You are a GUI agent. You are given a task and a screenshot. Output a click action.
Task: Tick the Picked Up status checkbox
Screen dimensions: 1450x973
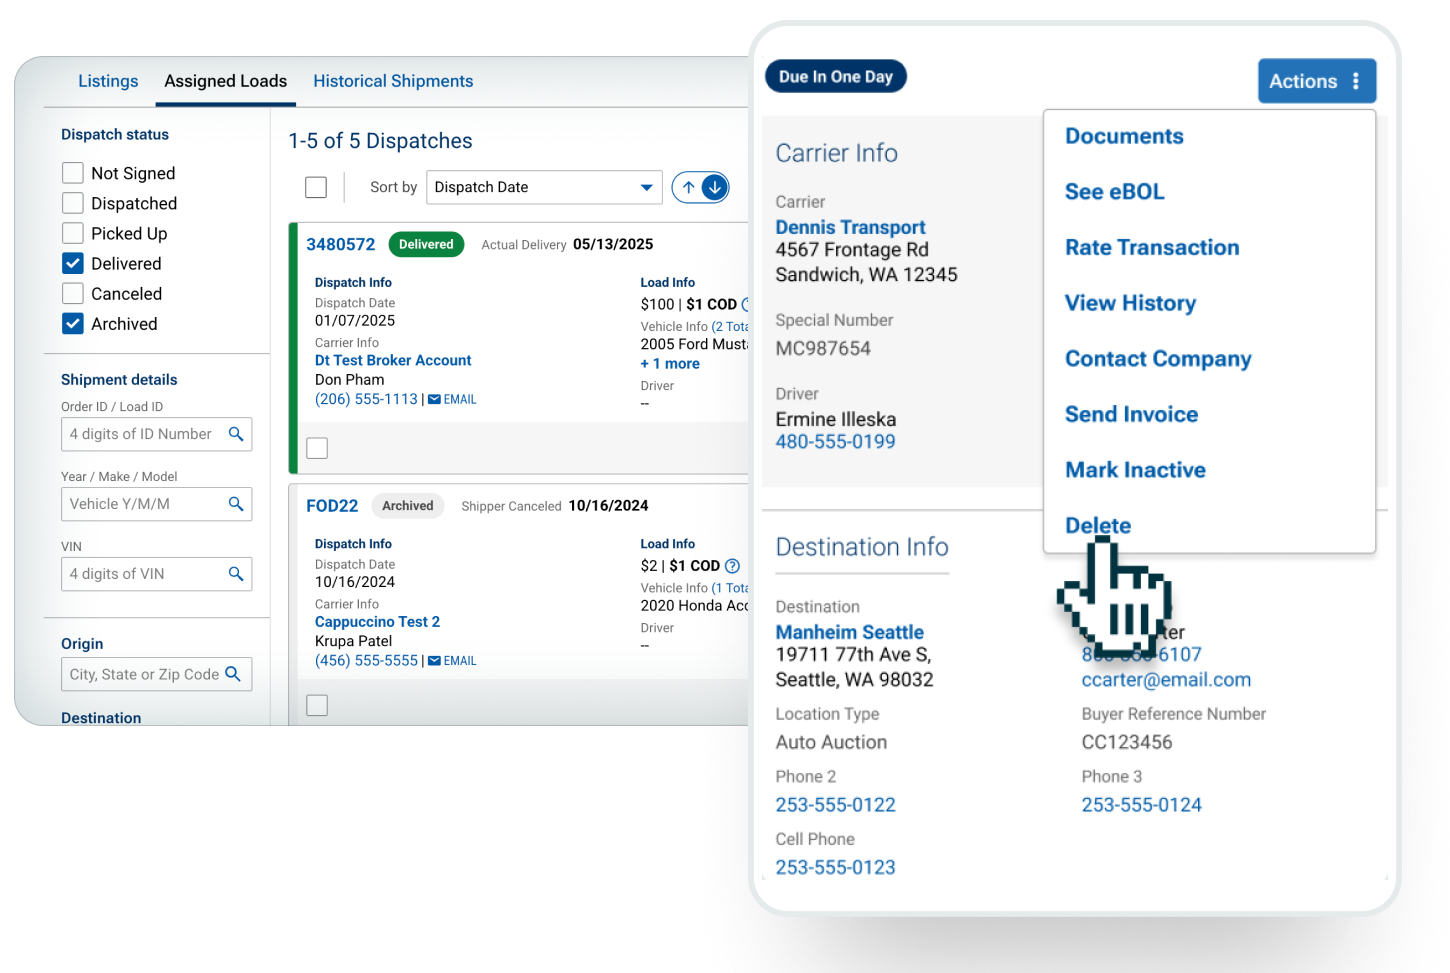pyautogui.click(x=73, y=234)
